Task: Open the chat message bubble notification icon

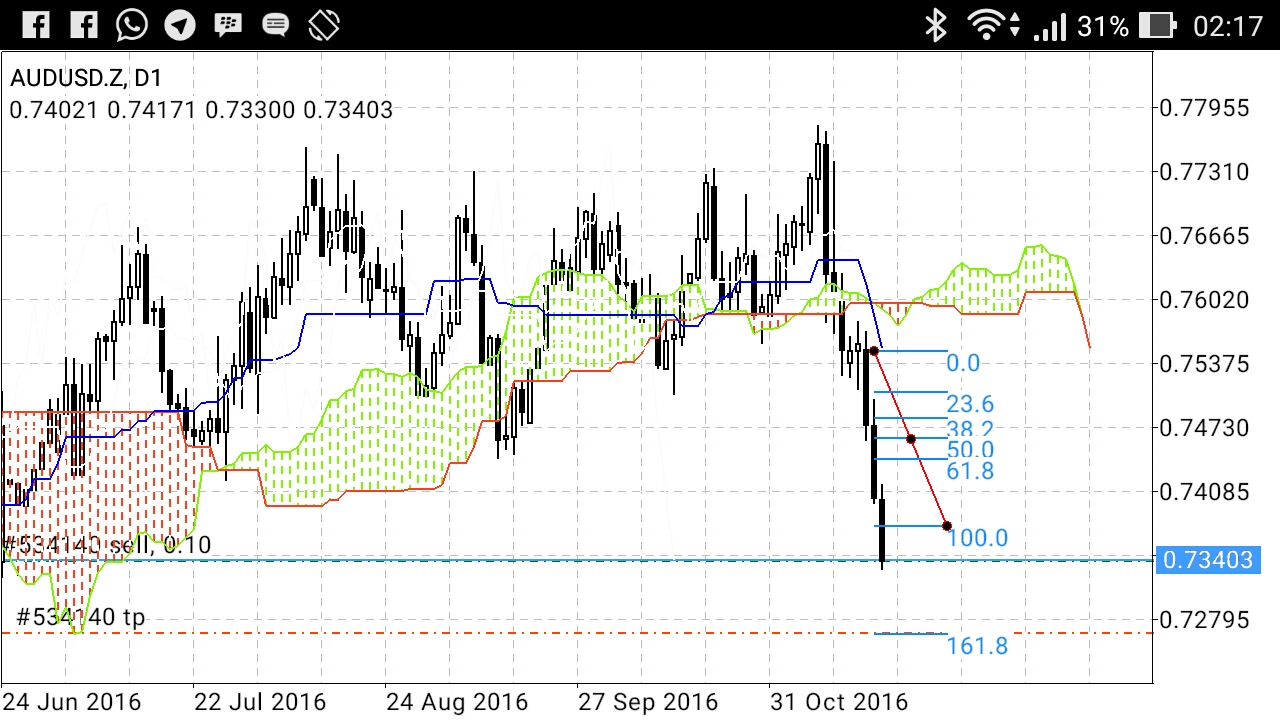Action: pos(276,26)
